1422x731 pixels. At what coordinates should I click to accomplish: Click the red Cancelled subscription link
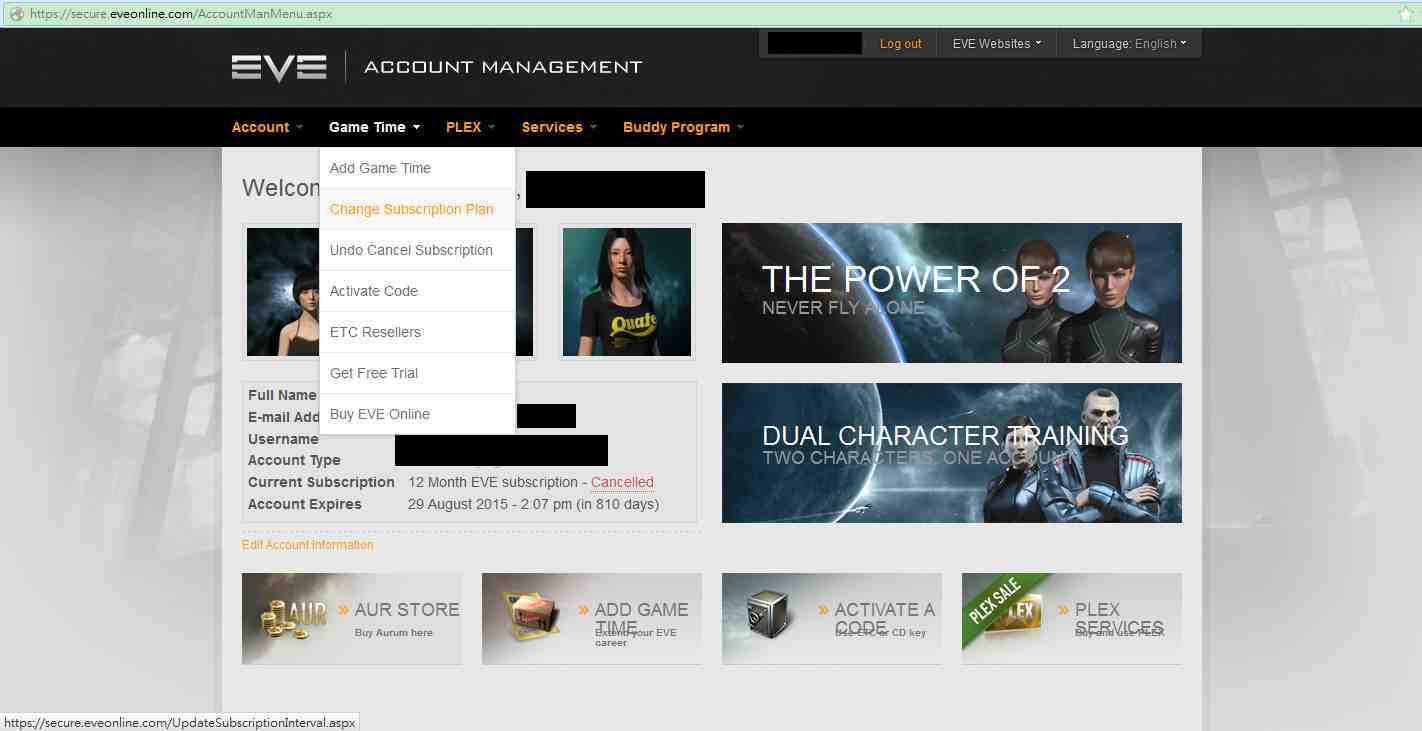click(622, 482)
